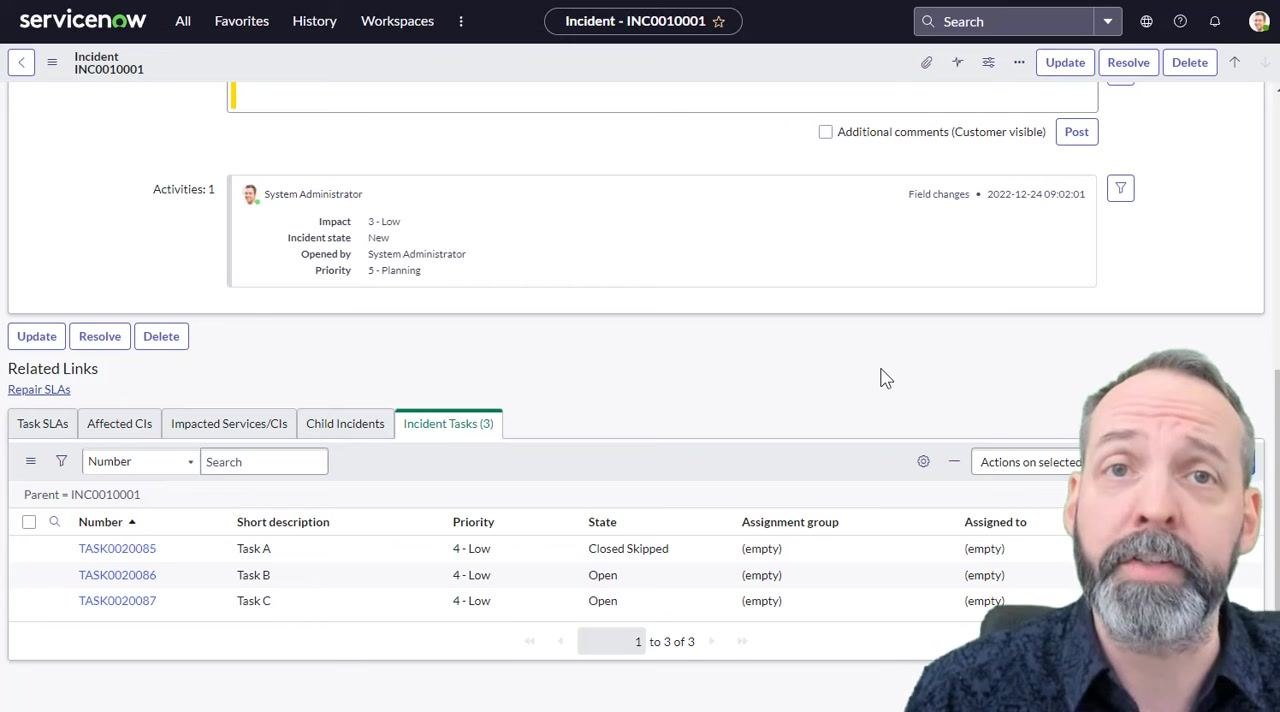Switch to the Affected CIs tab

(x=119, y=423)
